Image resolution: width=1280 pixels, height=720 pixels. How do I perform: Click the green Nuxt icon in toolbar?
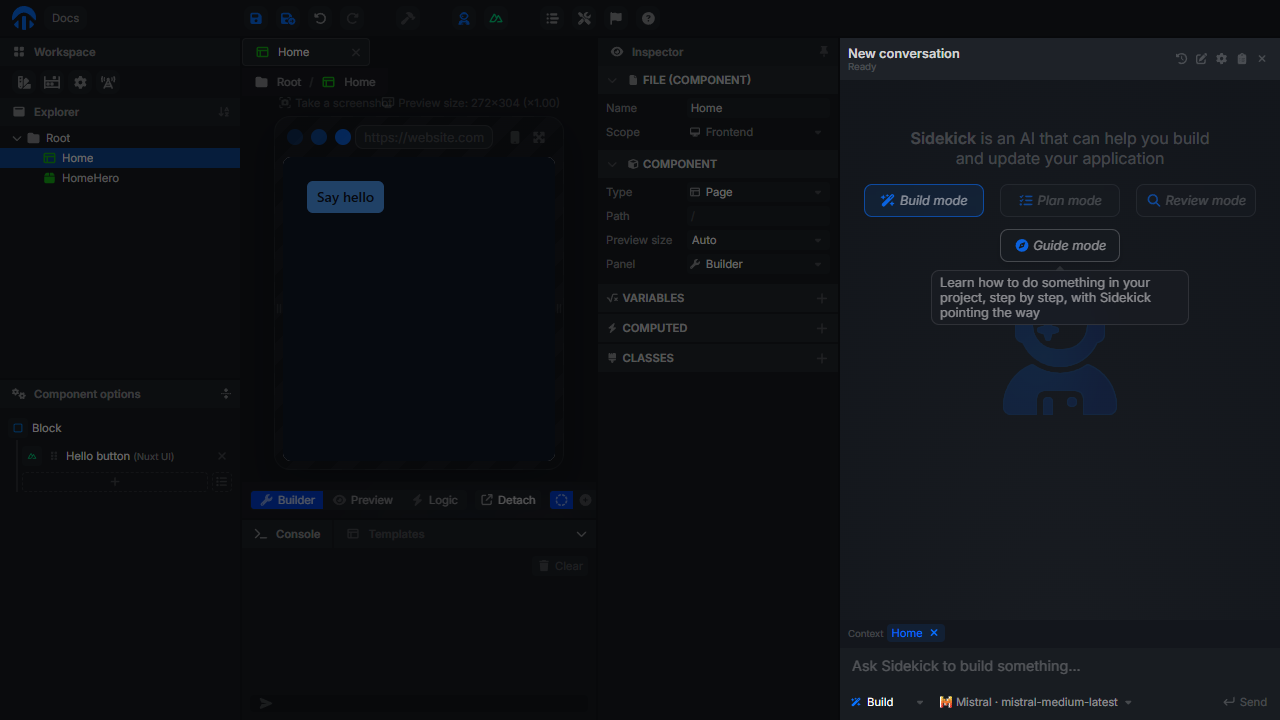(x=496, y=18)
